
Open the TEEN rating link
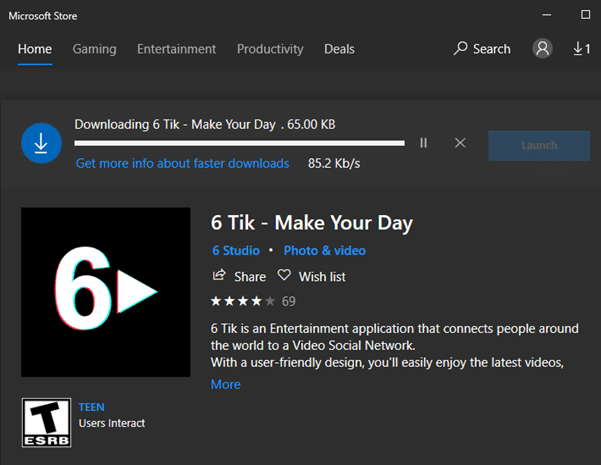pyautogui.click(x=92, y=407)
